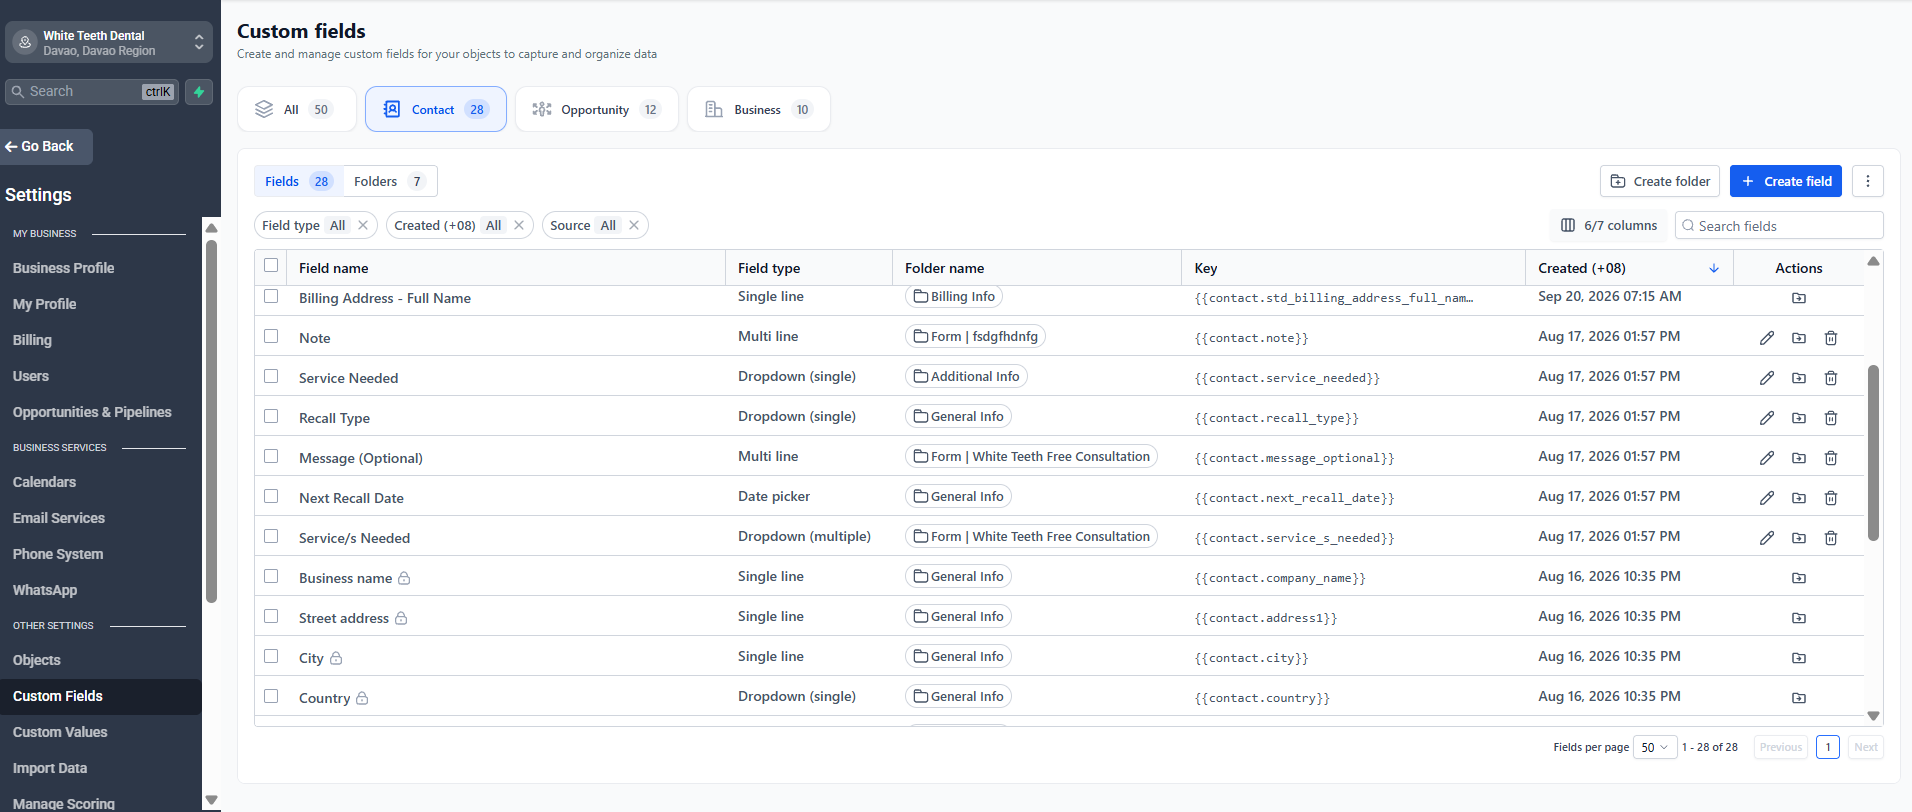This screenshot has width=1912, height=812.
Task: Delete the Note field via trash icon
Action: pos(1831,338)
